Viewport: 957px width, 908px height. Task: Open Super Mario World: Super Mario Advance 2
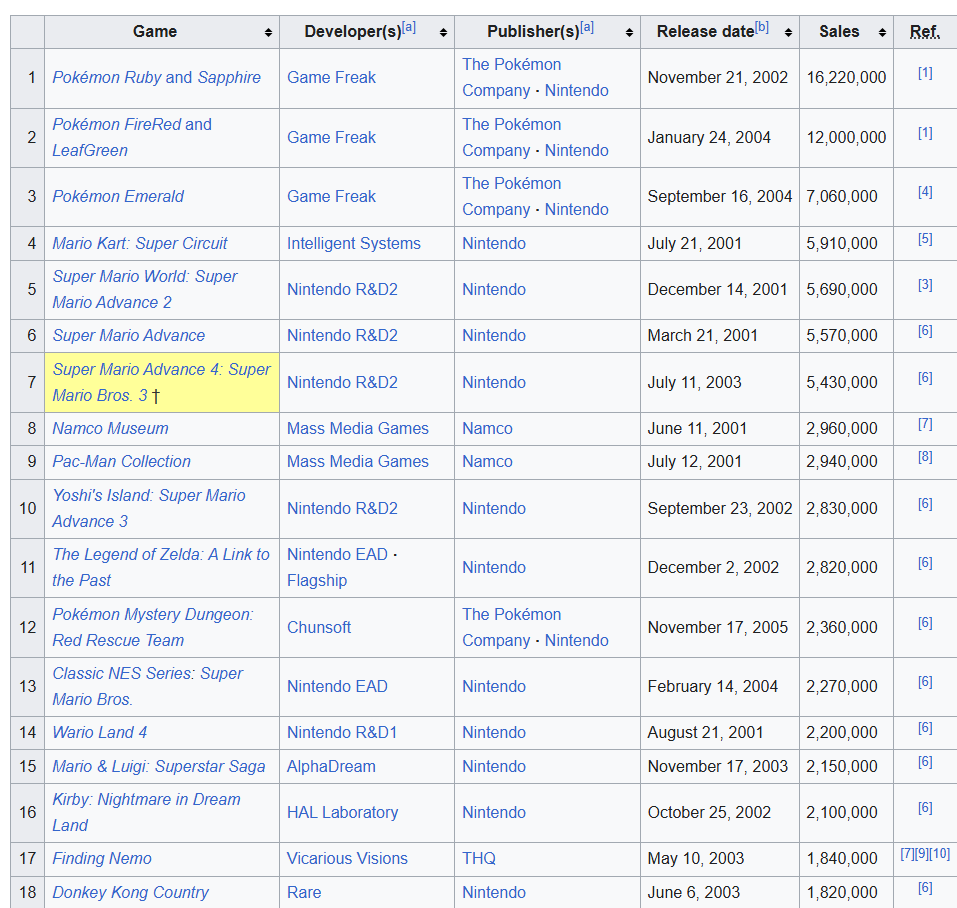coord(145,289)
